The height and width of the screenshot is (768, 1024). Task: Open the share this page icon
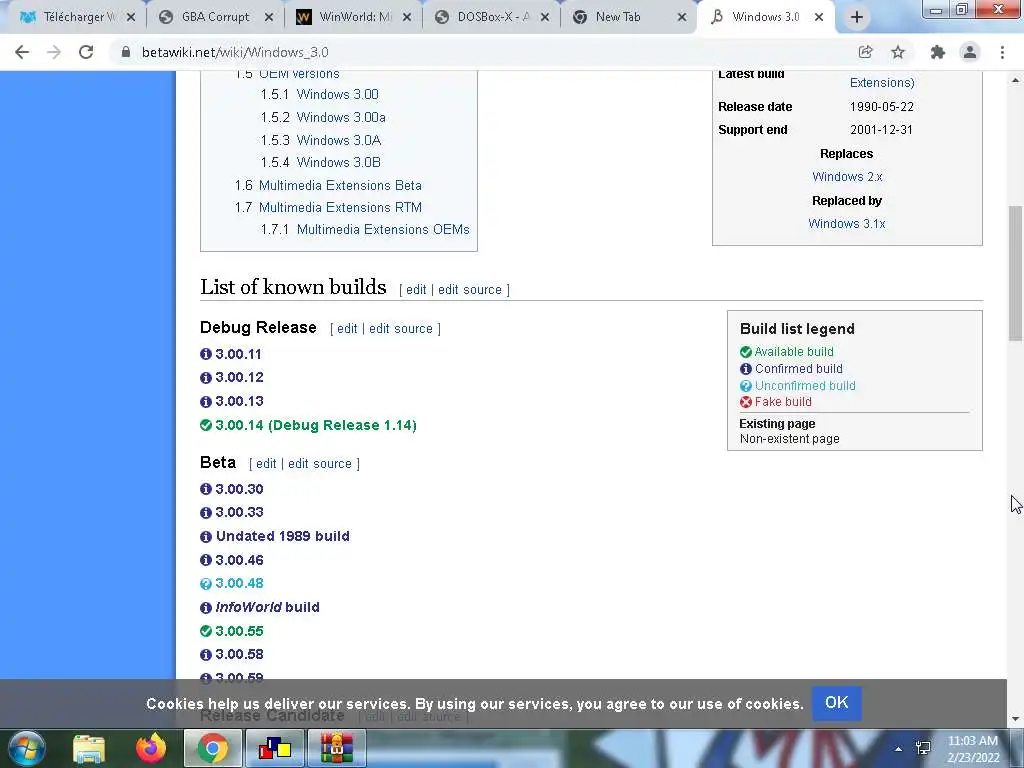[x=865, y=52]
